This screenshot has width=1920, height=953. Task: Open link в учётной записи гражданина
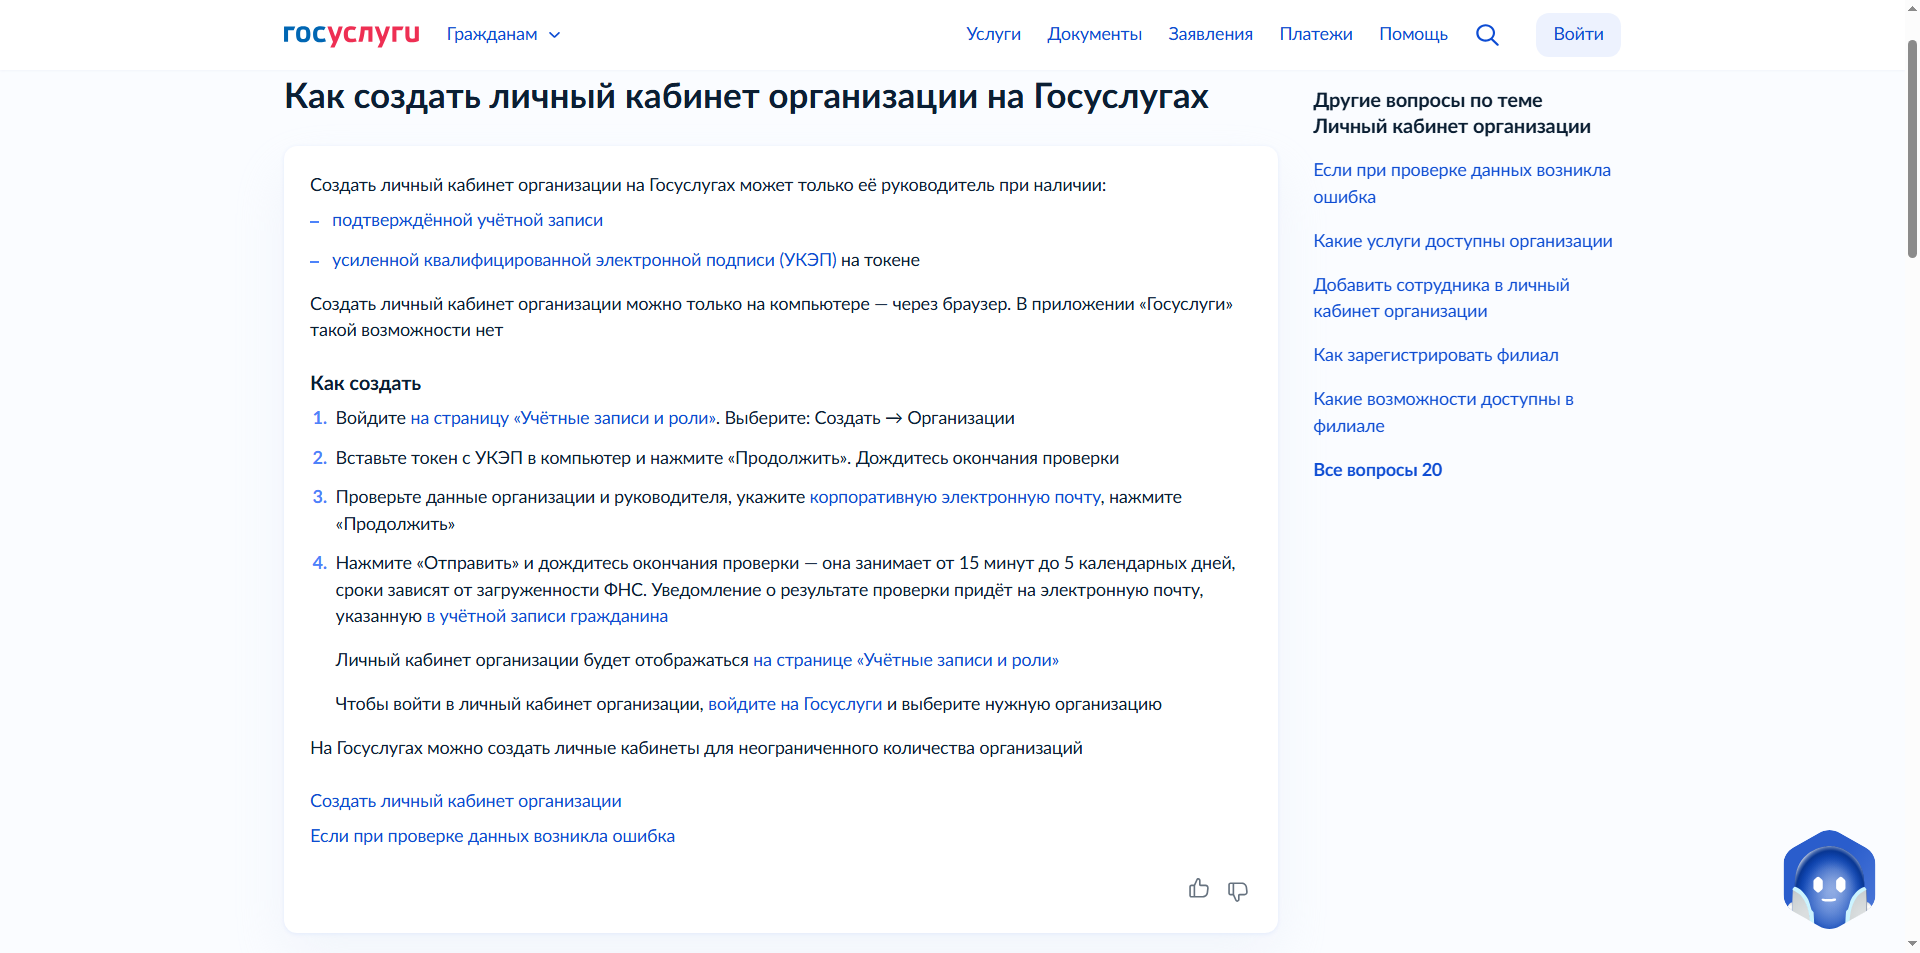click(547, 616)
